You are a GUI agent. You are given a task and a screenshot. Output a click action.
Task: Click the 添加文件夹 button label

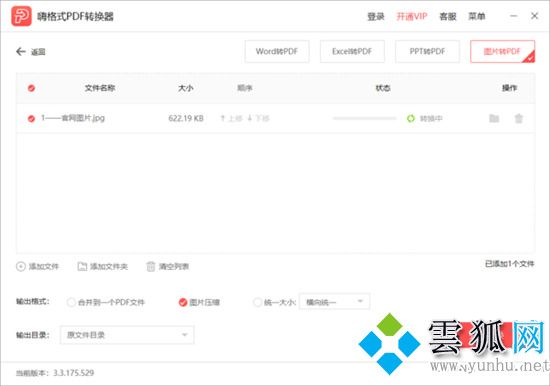(x=109, y=266)
